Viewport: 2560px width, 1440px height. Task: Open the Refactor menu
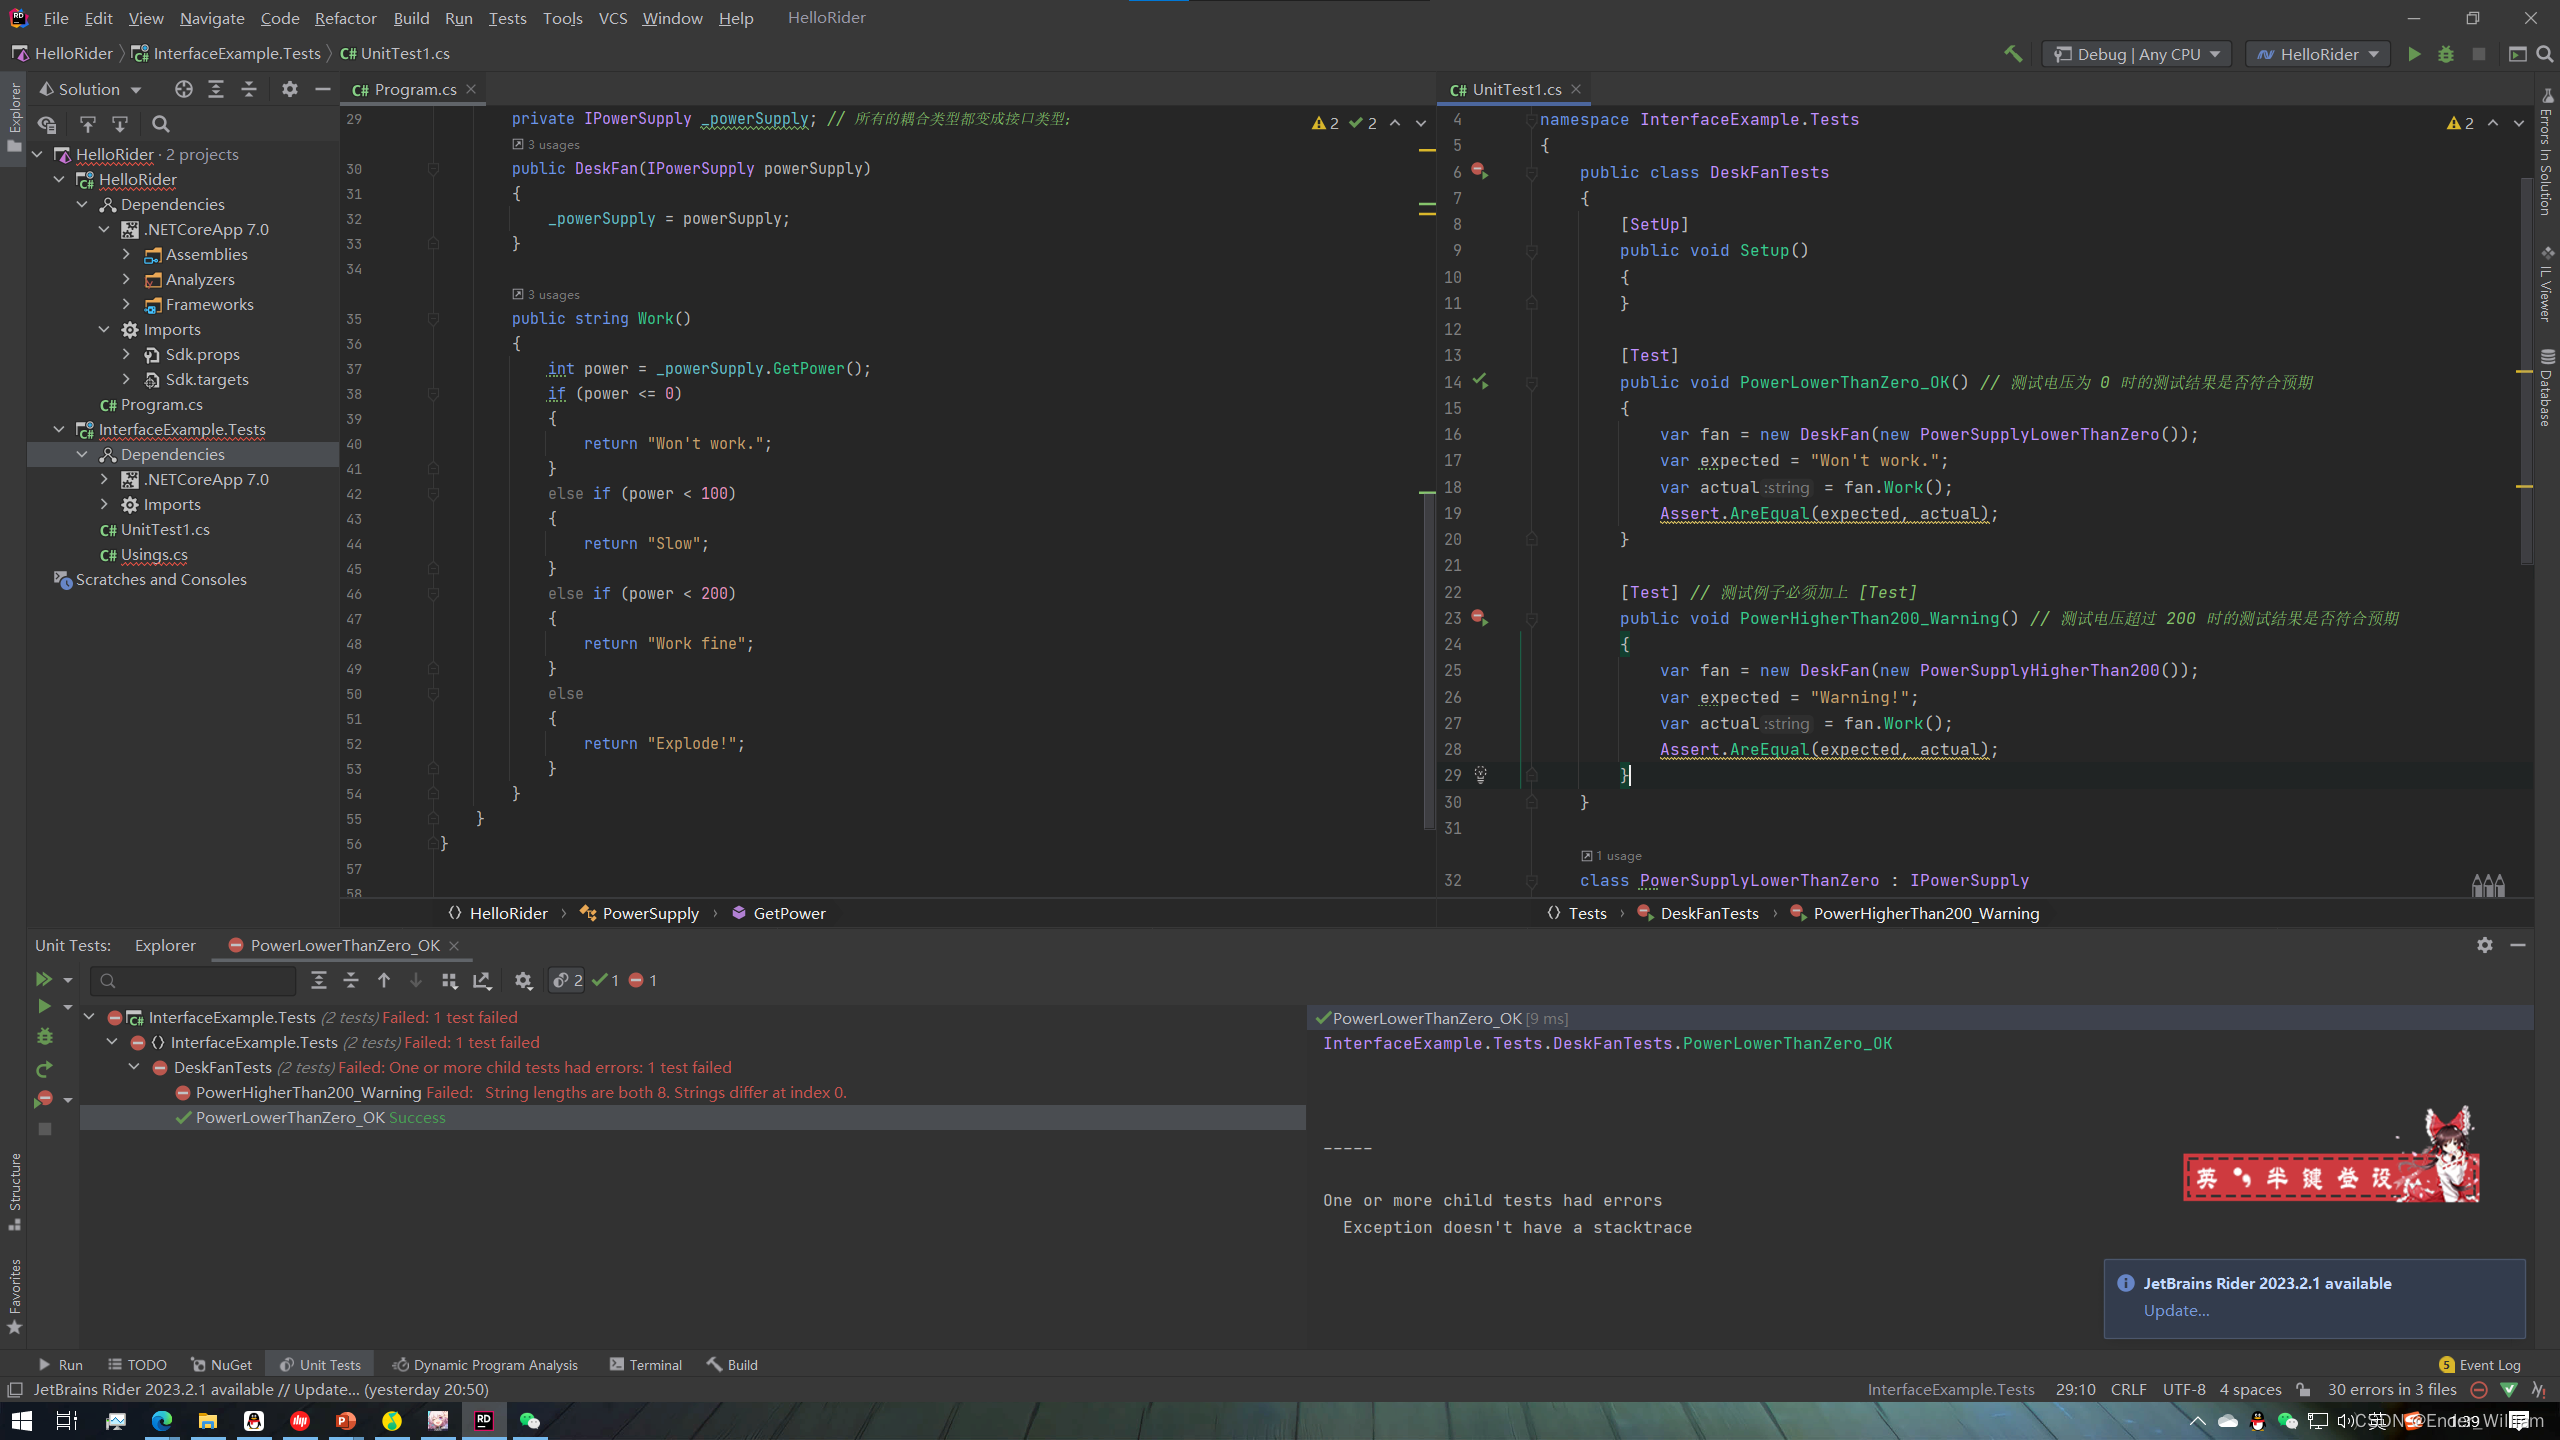tap(345, 18)
